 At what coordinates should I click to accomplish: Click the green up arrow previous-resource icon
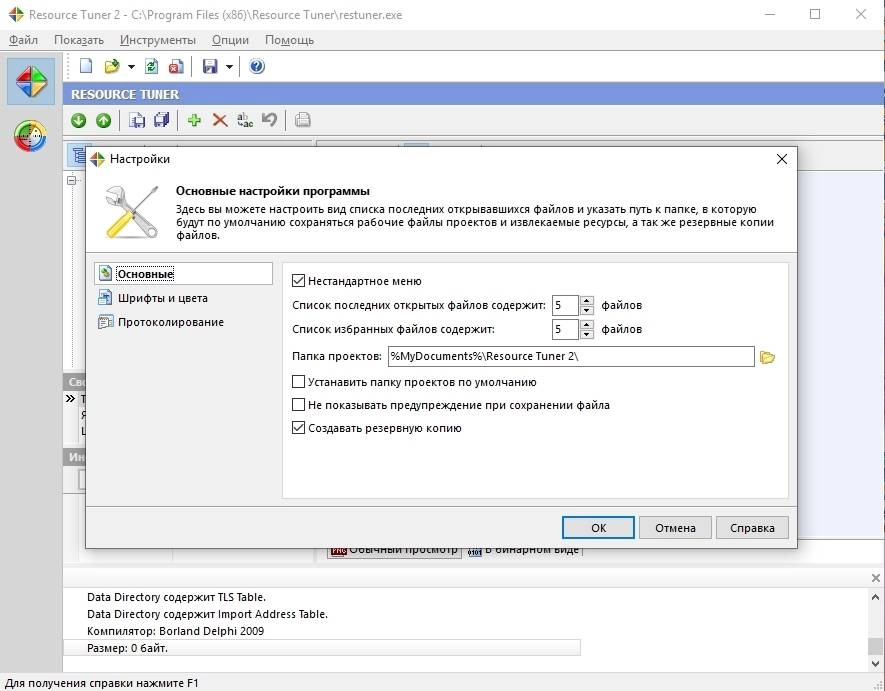[103, 120]
